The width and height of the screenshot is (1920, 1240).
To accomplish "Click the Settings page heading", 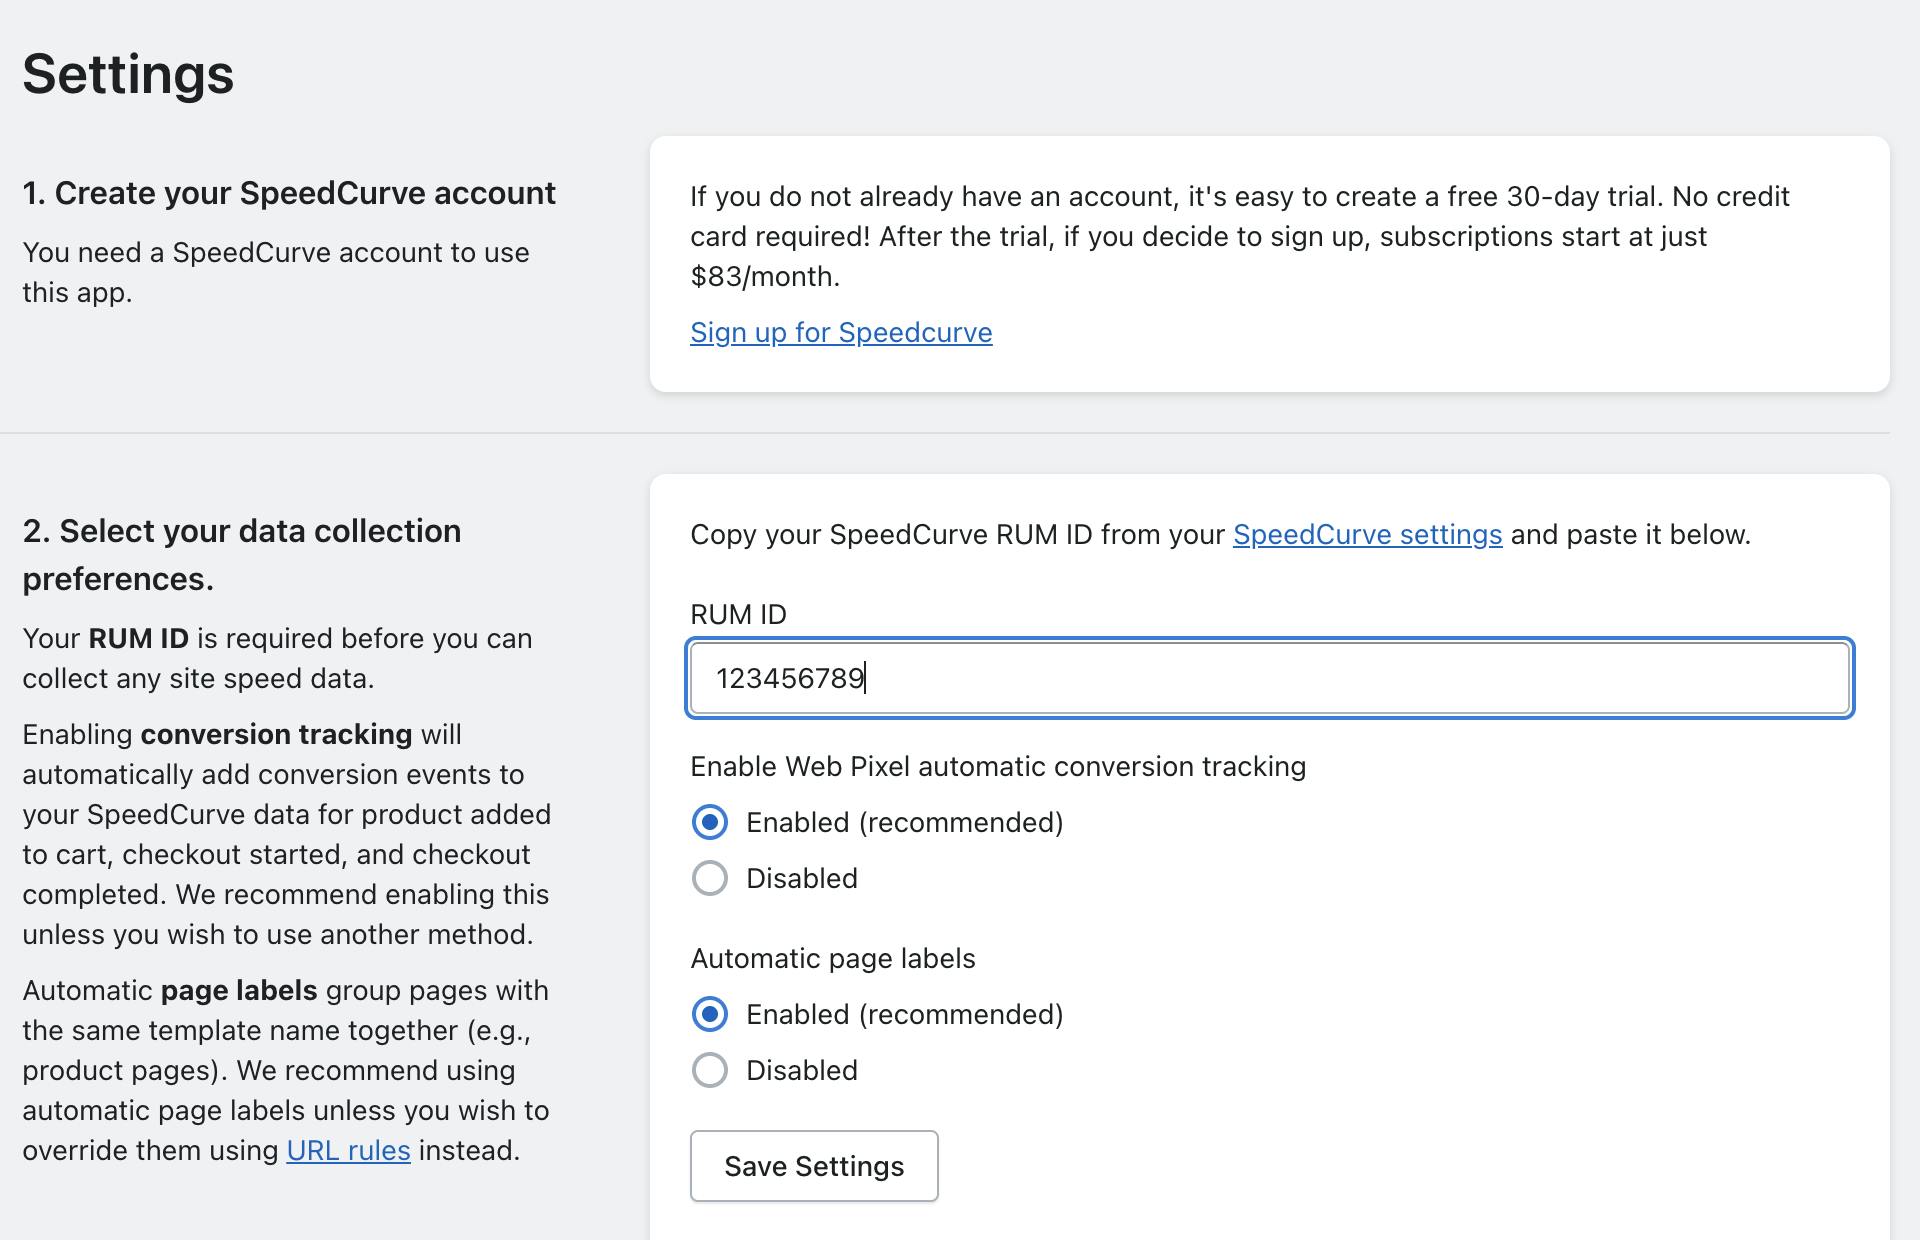I will pos(128,75).
